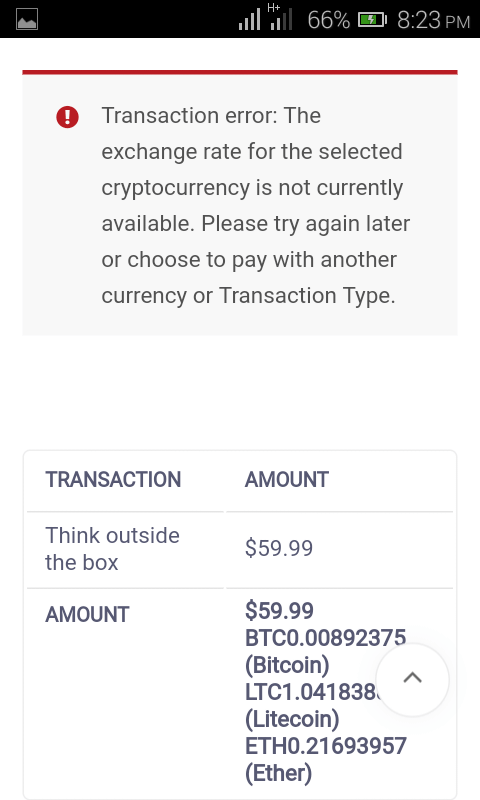The height and width of the screenshot is (800, 480).
Task: Tap the $59.99 item price cell
Action: pos(279,548)
